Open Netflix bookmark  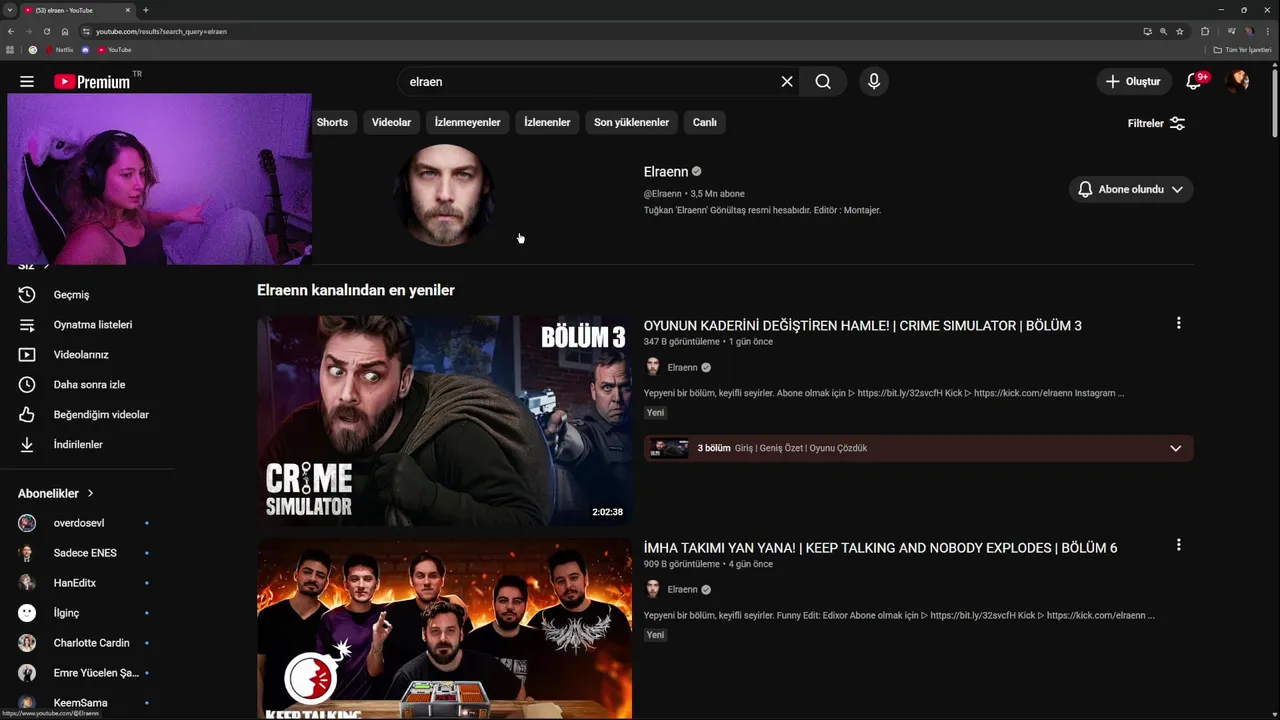[x=60, y=50]
